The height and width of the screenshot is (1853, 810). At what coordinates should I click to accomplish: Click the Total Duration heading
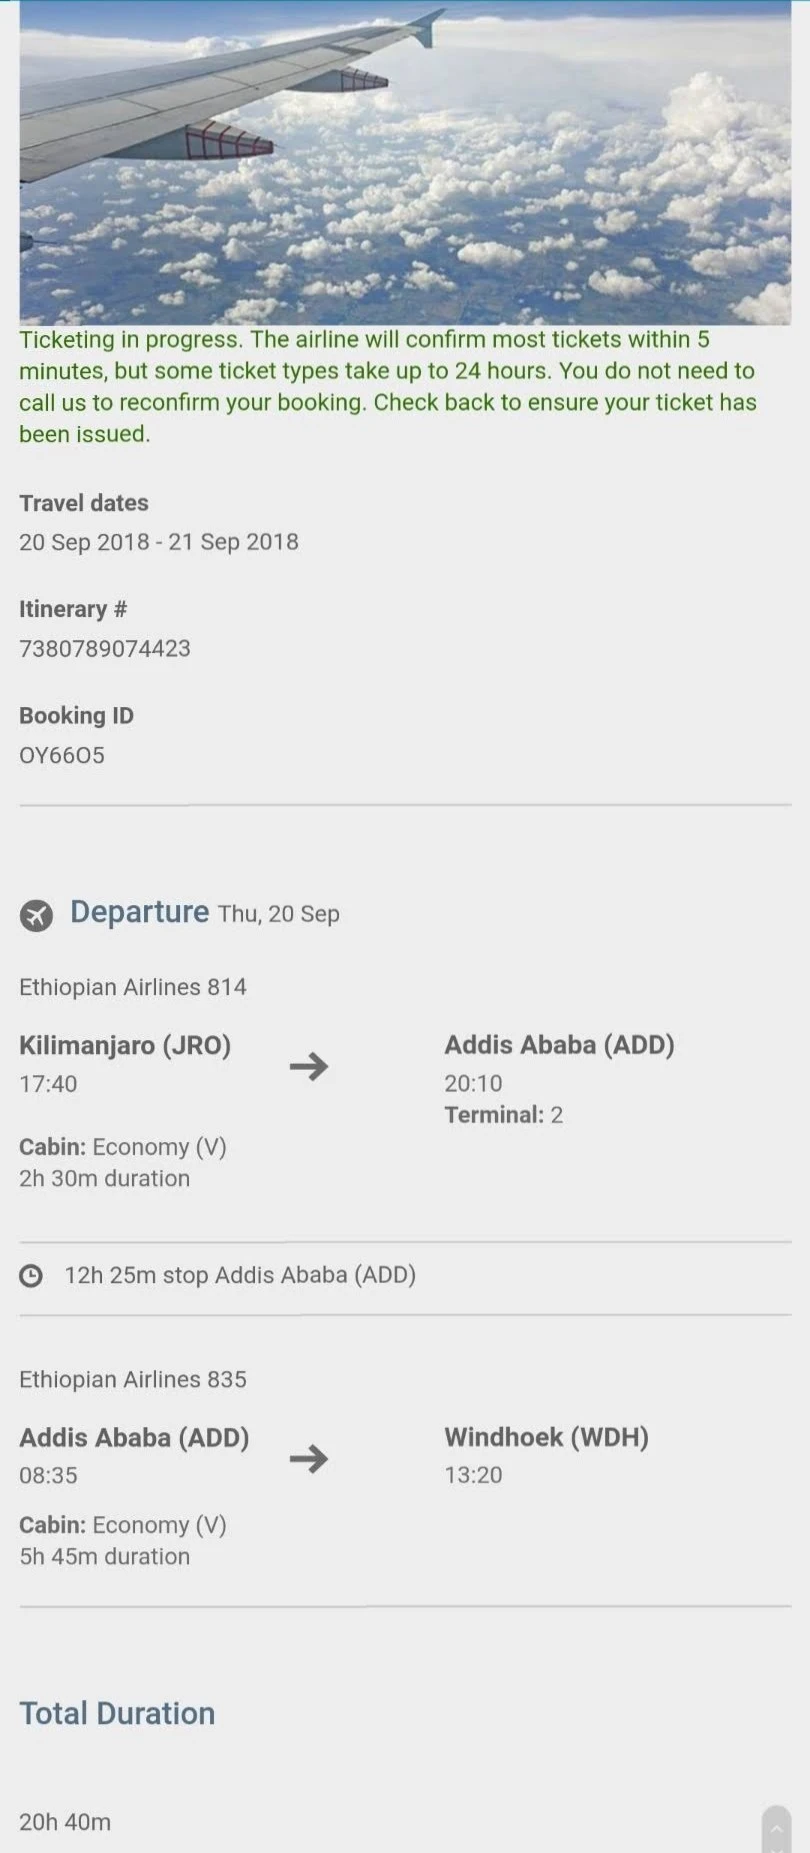117,1713
